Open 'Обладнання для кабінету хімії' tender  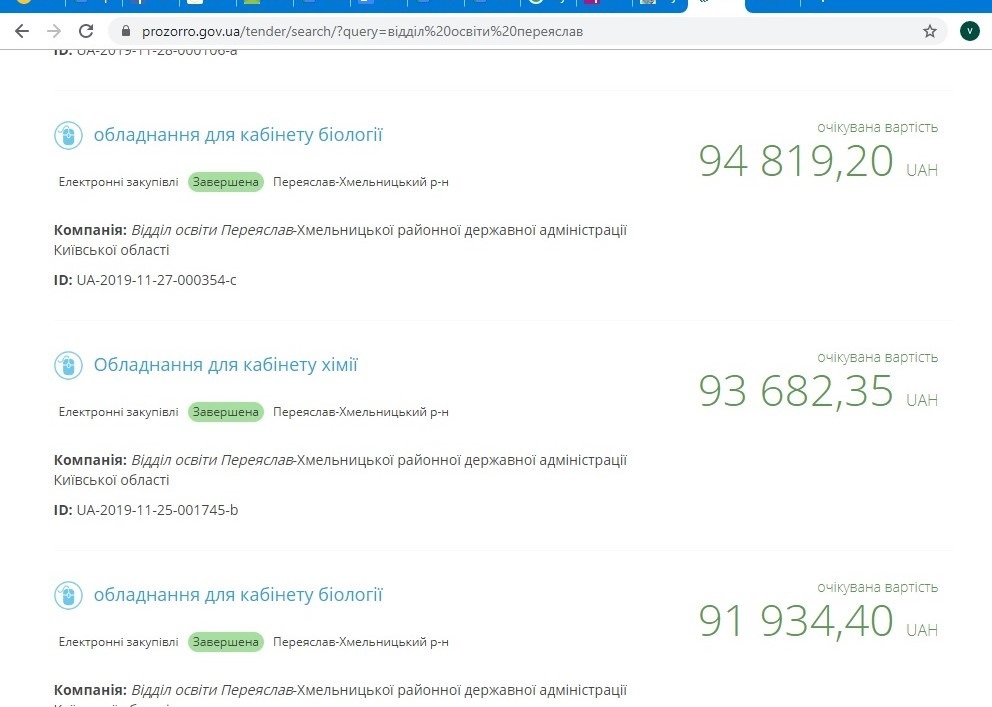[x=226, y=365]
